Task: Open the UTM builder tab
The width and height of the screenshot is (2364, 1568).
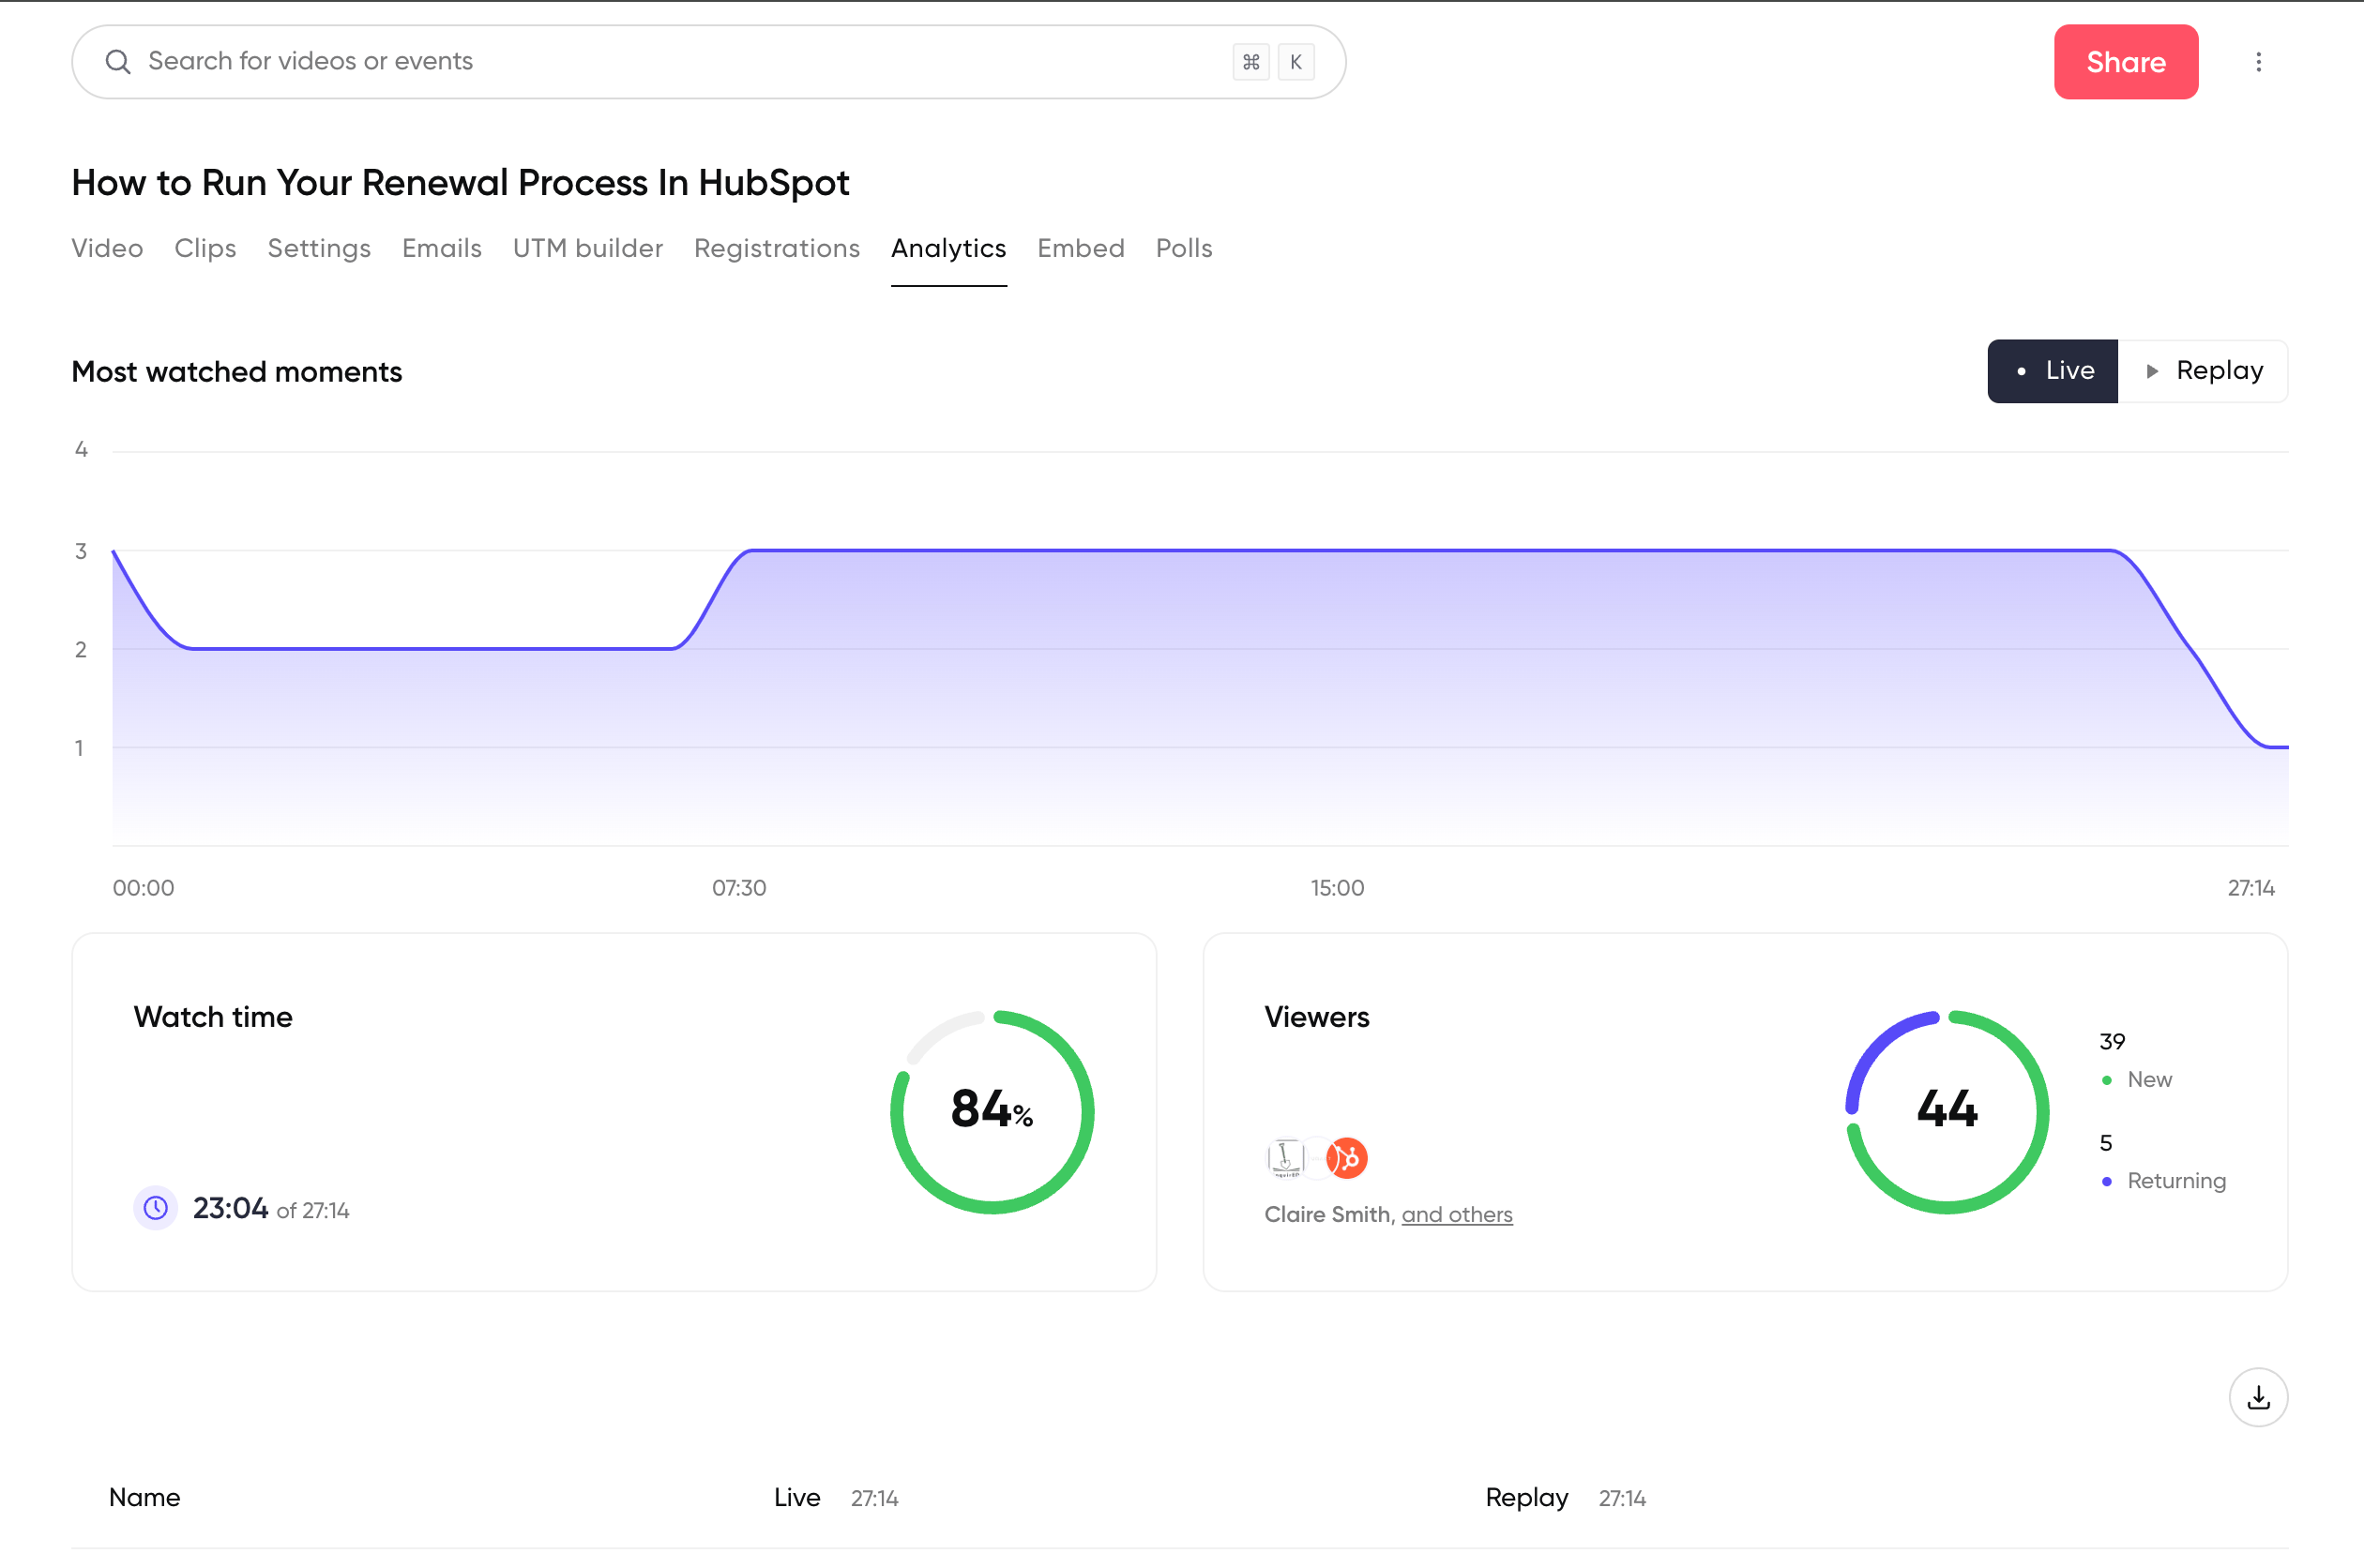Action: click(588, 248)
